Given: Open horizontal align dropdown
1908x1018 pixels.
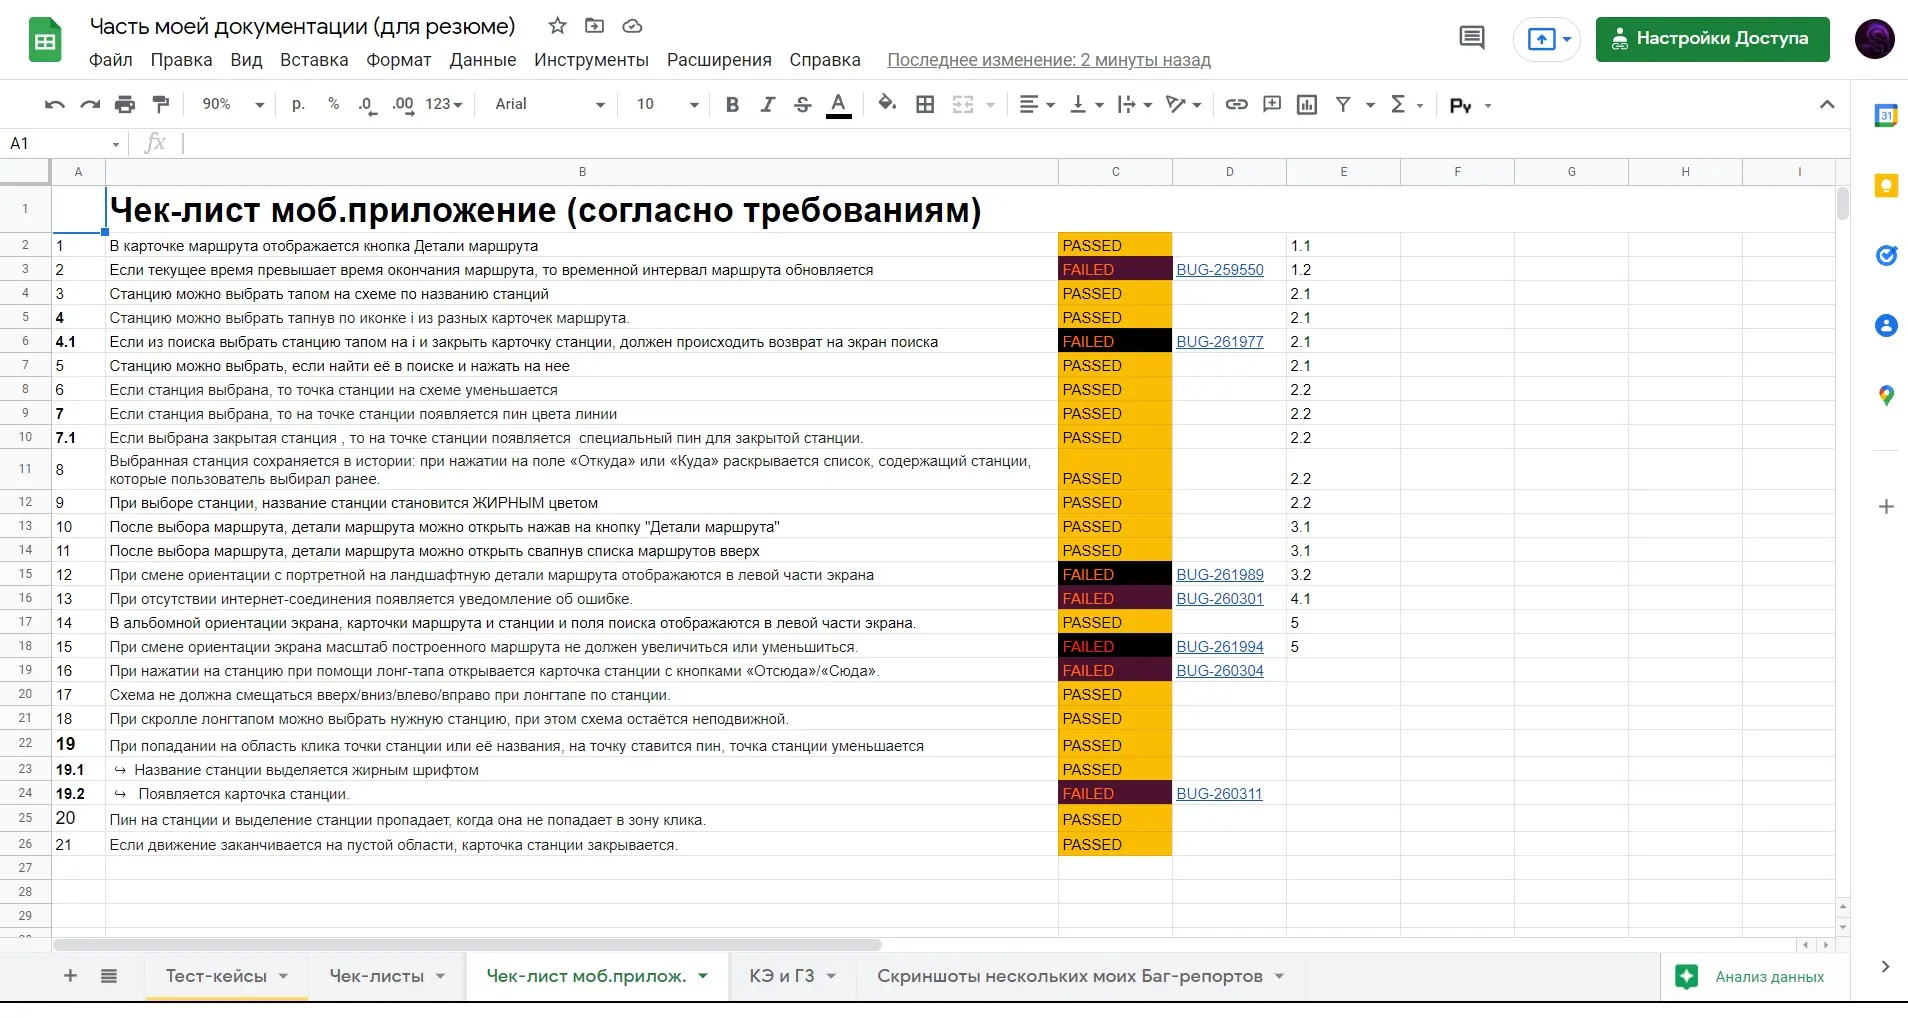Looking at the screenshot, I should (x=1036, y=105).
